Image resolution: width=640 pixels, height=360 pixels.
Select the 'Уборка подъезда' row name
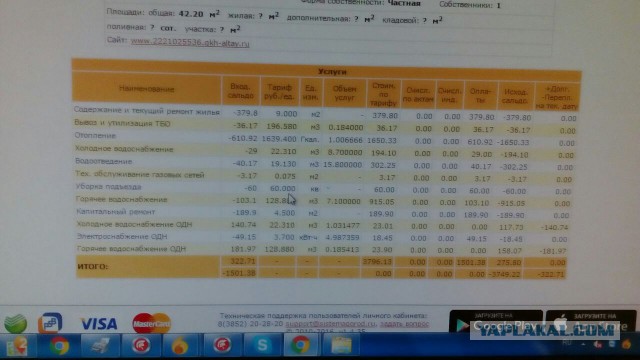pyautogui.click(x=109, y=187)
